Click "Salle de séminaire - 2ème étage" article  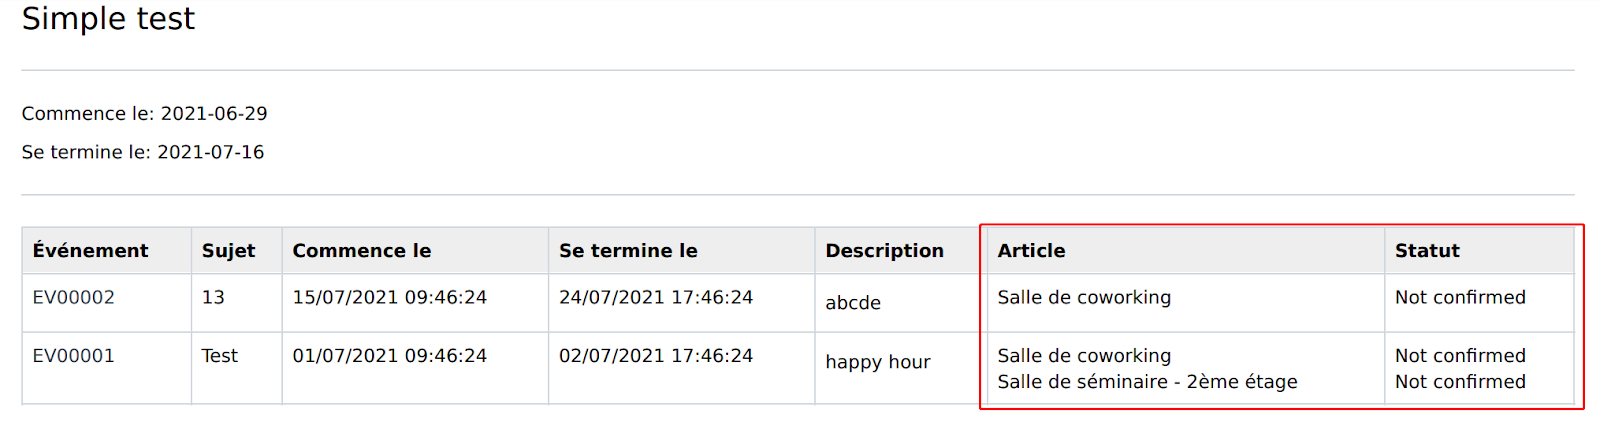click(x=1147, y=382)
